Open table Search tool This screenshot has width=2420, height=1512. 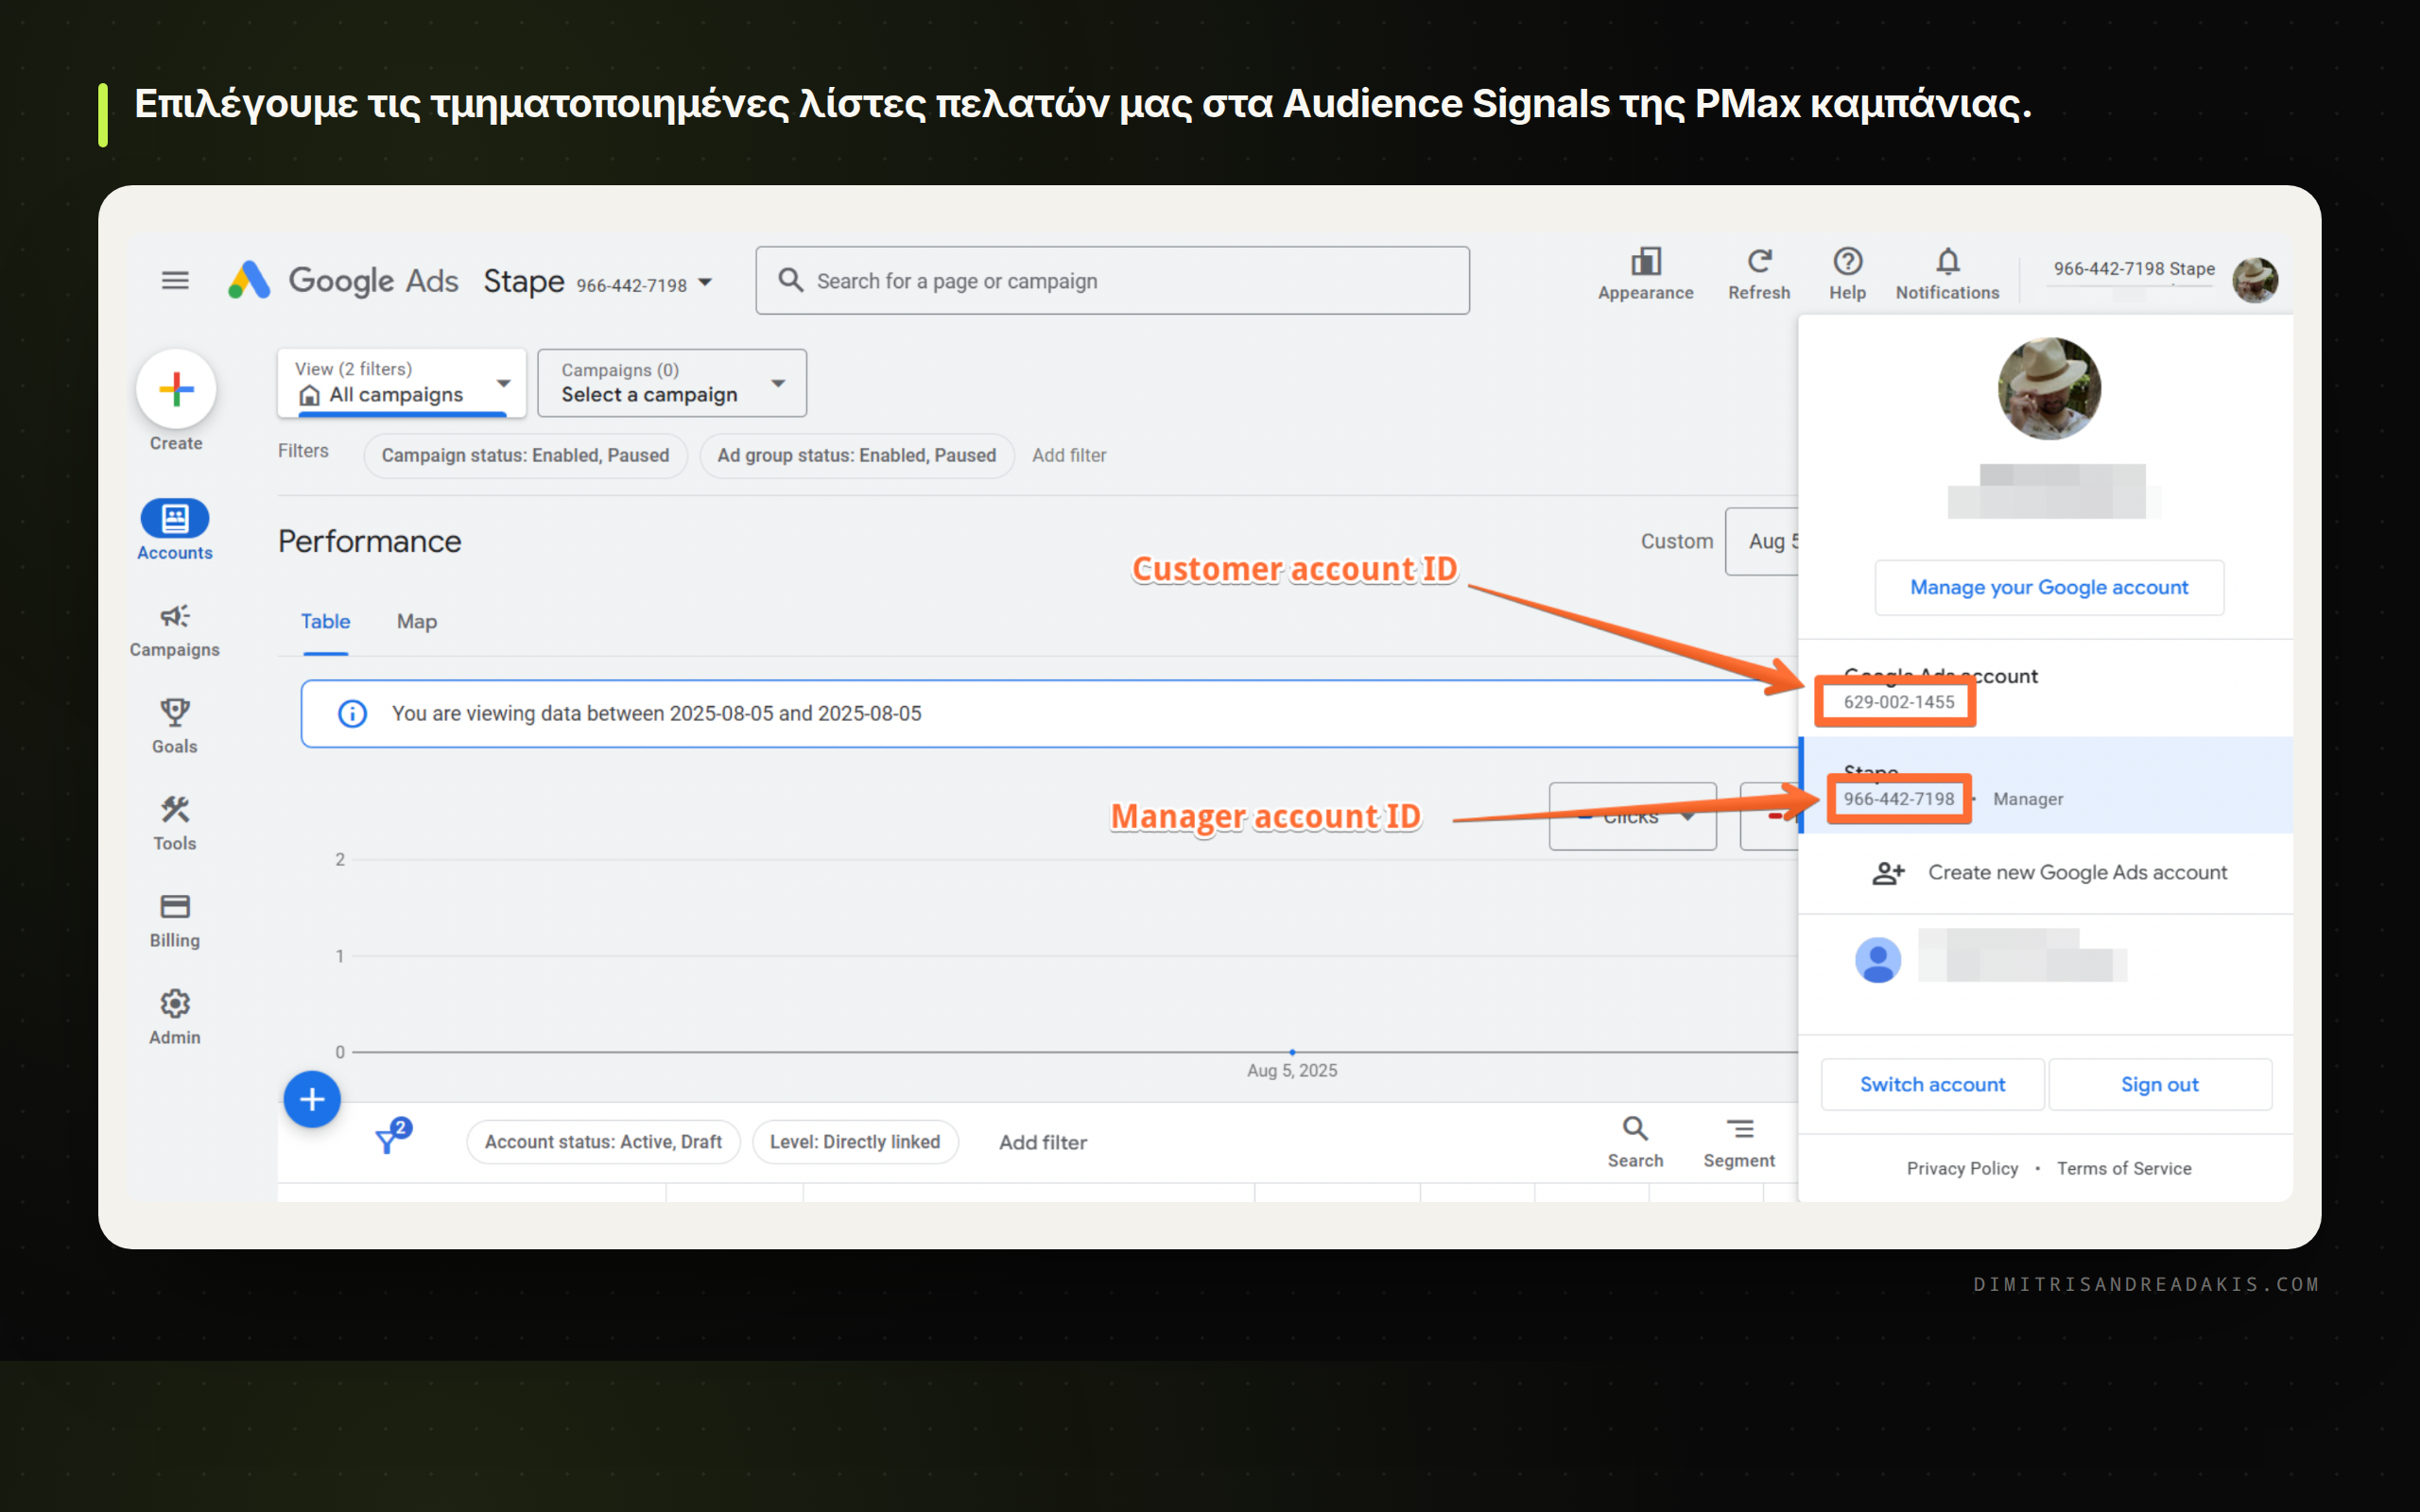(x=1635, y=1142)
